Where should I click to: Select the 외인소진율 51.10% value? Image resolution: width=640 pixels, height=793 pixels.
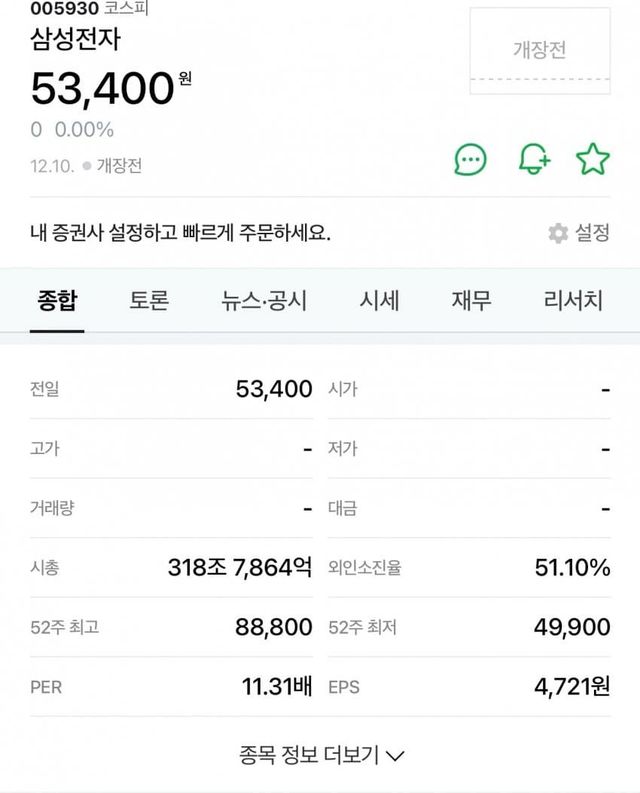[572, 568]
